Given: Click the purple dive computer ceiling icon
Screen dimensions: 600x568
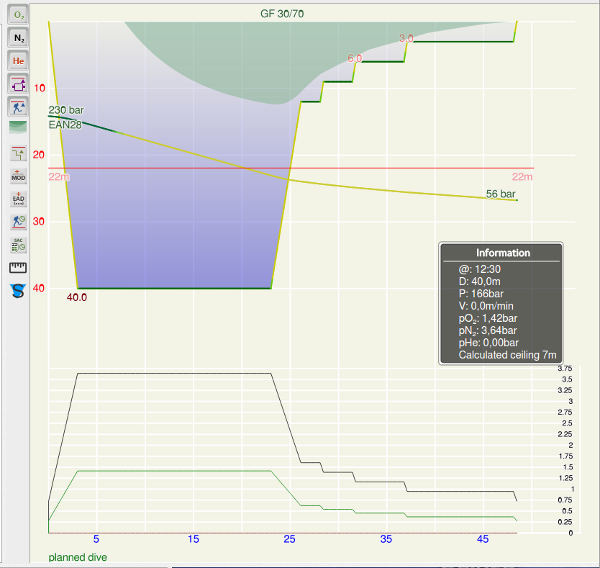Looking at the screenshot, I should pos(18,83).
